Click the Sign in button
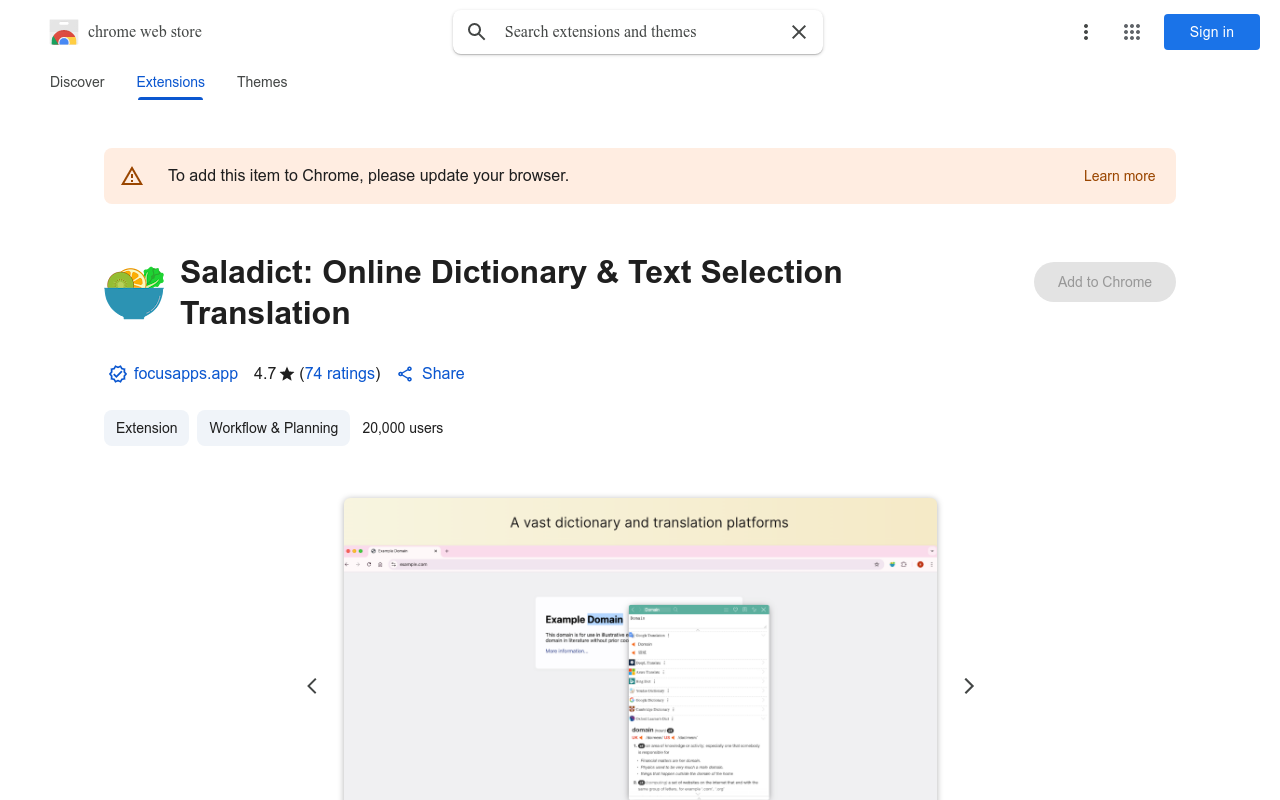The height and width of the screenshot is (800, 1280). [x=1212, y=32]
